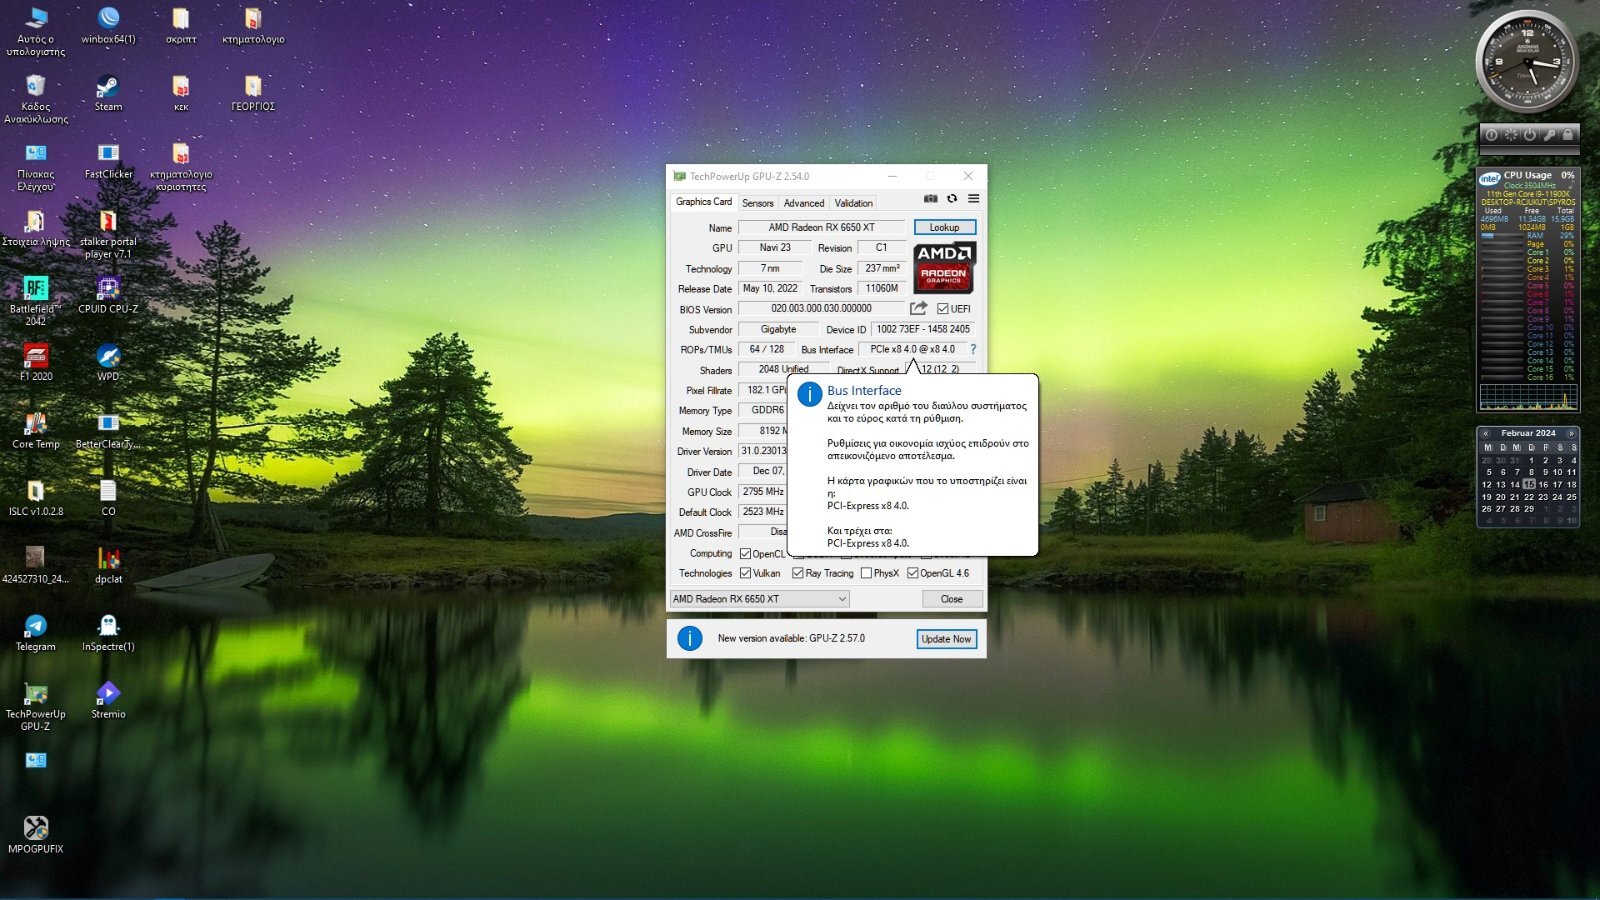1600x900 pixels.
Task: Click the ROPs/TMUs value 64 / 128
Action: [x=766, y=349]
